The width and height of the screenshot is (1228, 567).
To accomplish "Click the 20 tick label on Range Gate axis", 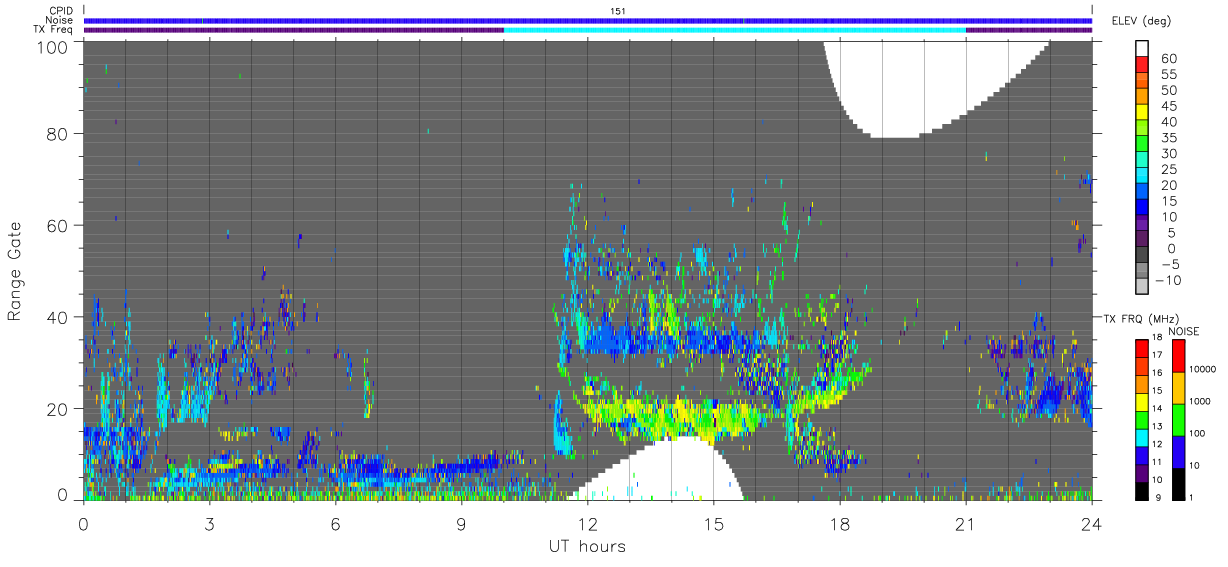I will coord(56,409).
